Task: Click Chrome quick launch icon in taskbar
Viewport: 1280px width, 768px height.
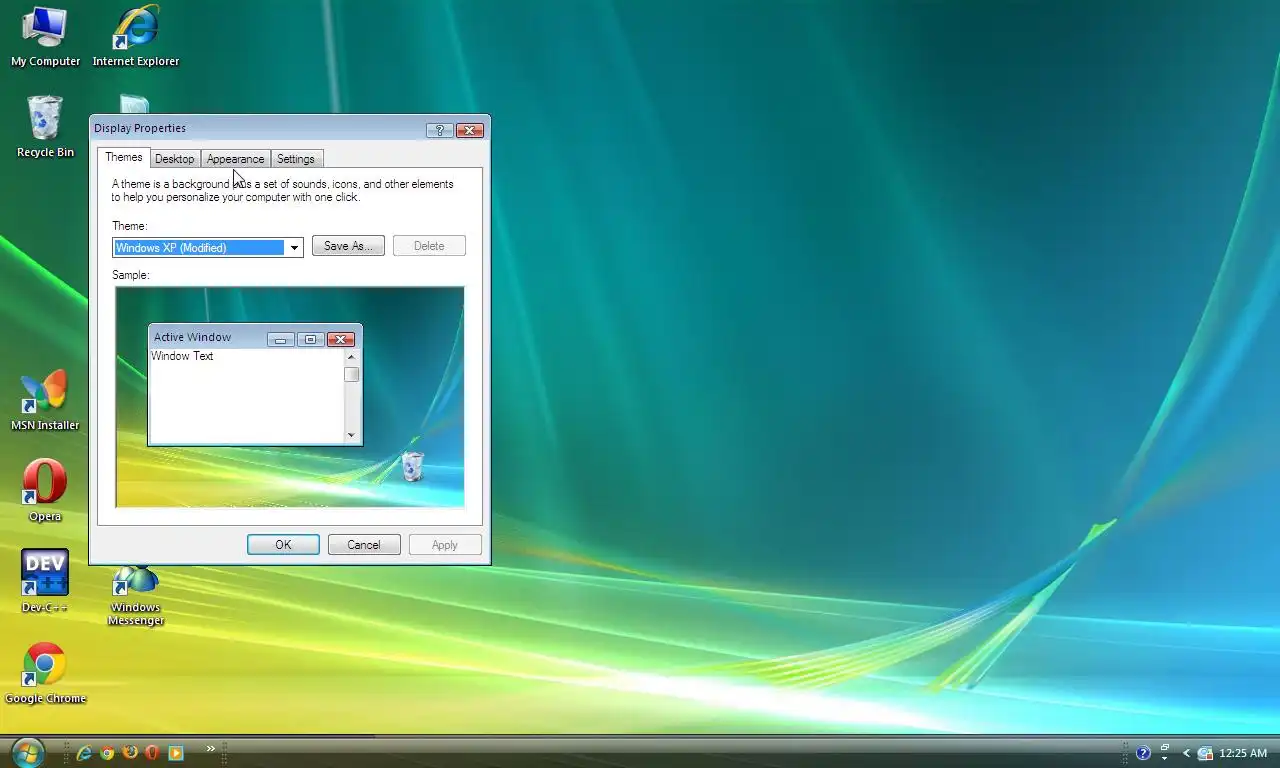Action: [107, 753]
